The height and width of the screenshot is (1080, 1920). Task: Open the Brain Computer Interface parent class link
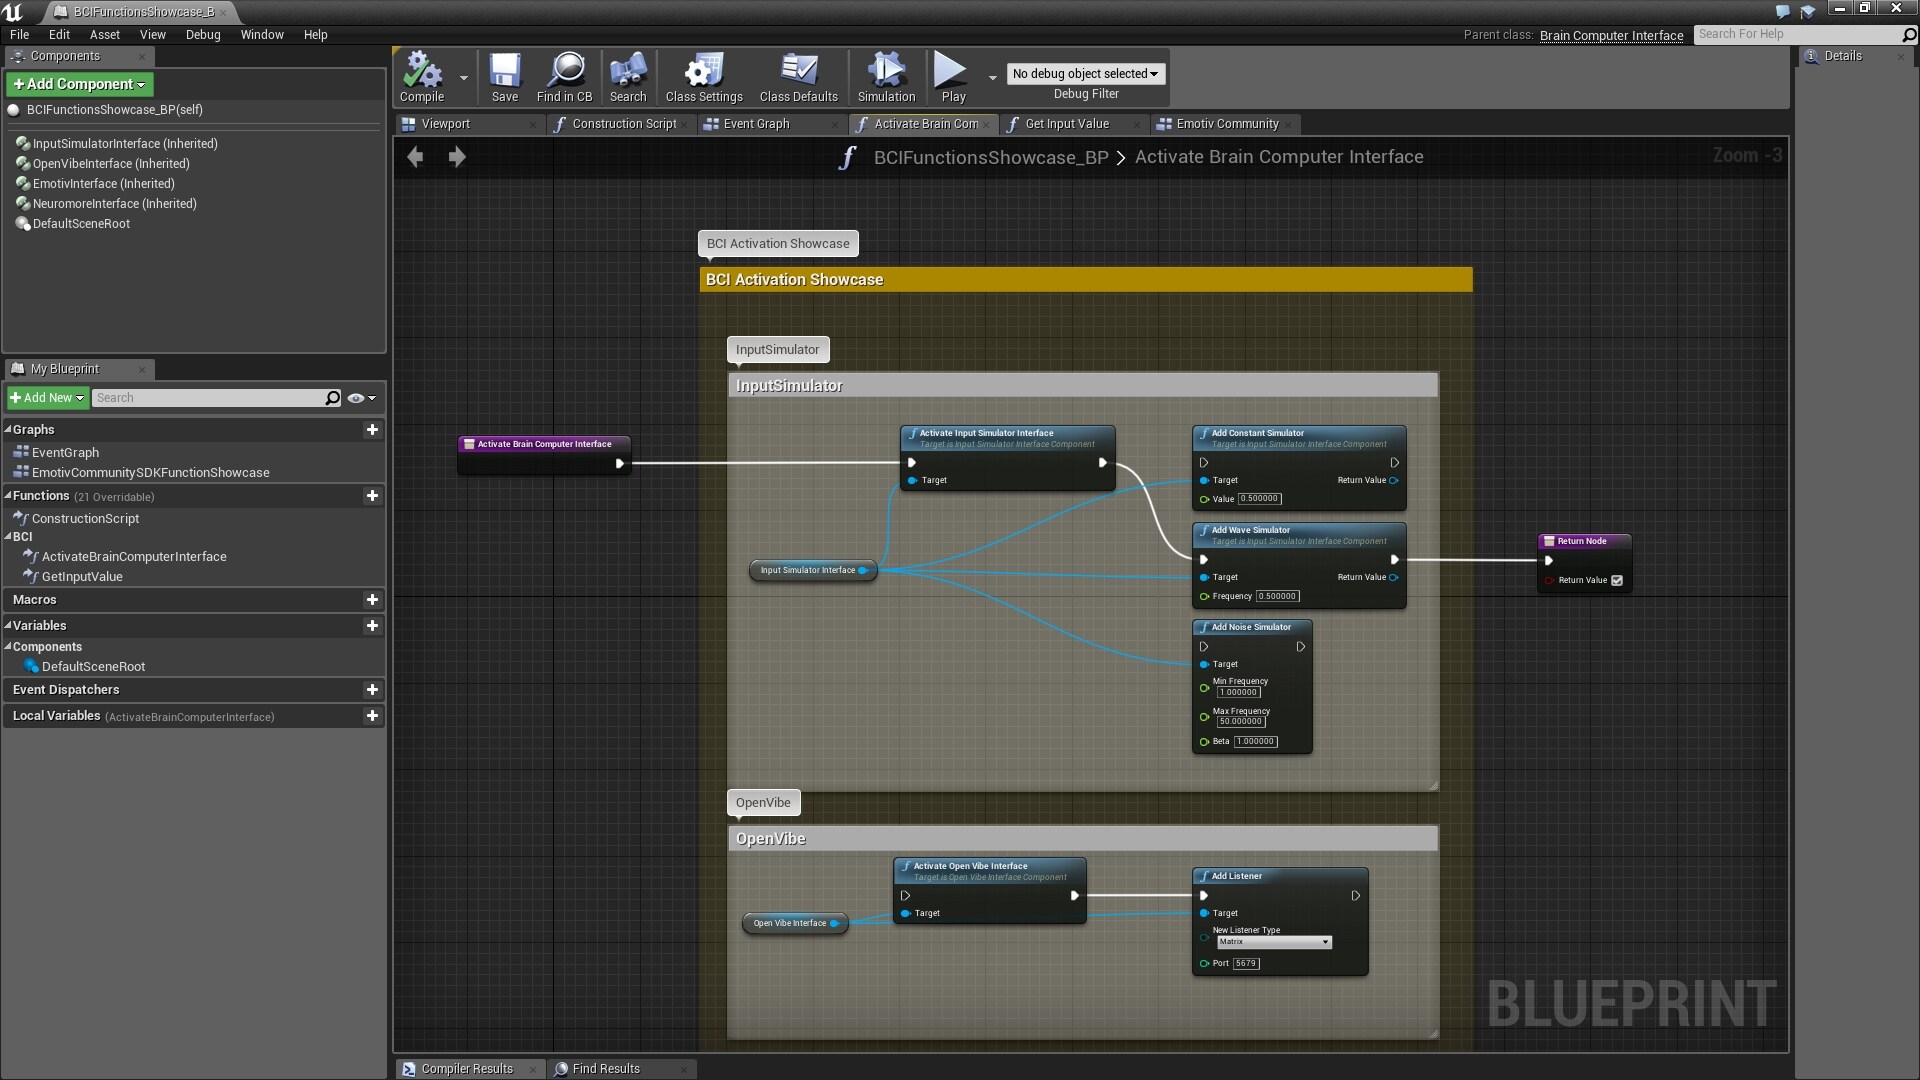(1611, 35)
